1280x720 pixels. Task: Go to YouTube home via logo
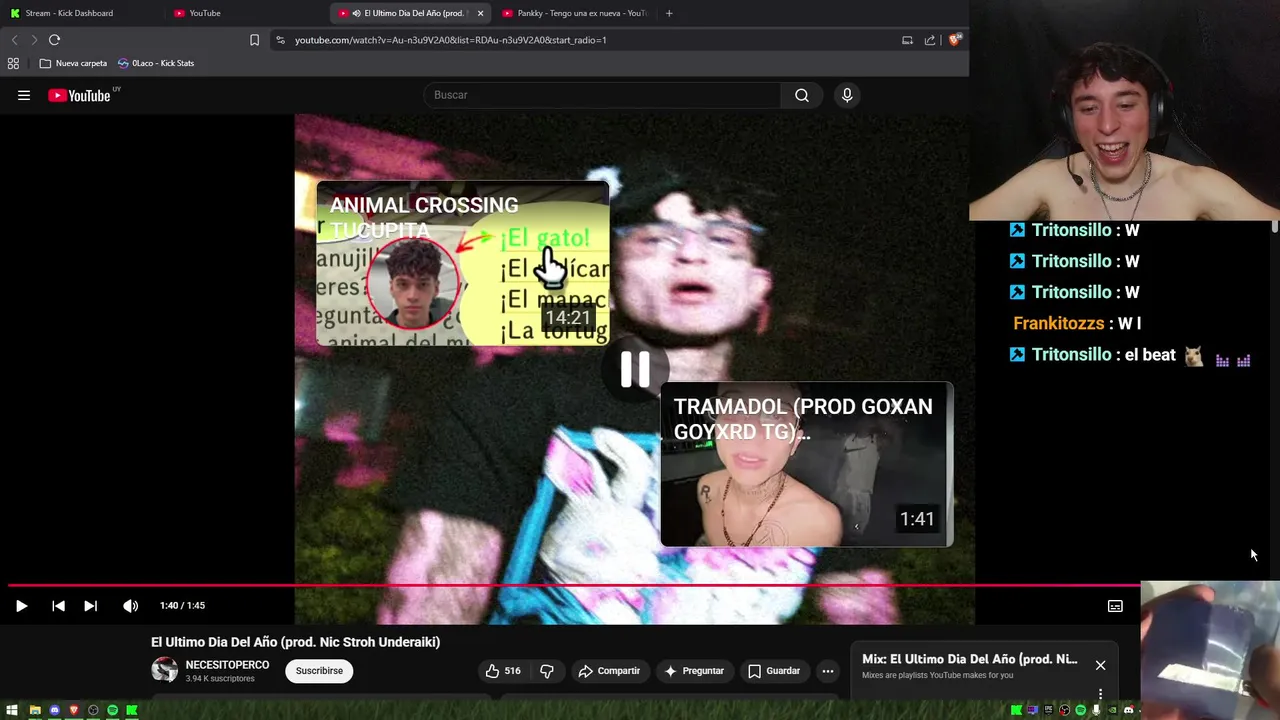tap(79, 95)
